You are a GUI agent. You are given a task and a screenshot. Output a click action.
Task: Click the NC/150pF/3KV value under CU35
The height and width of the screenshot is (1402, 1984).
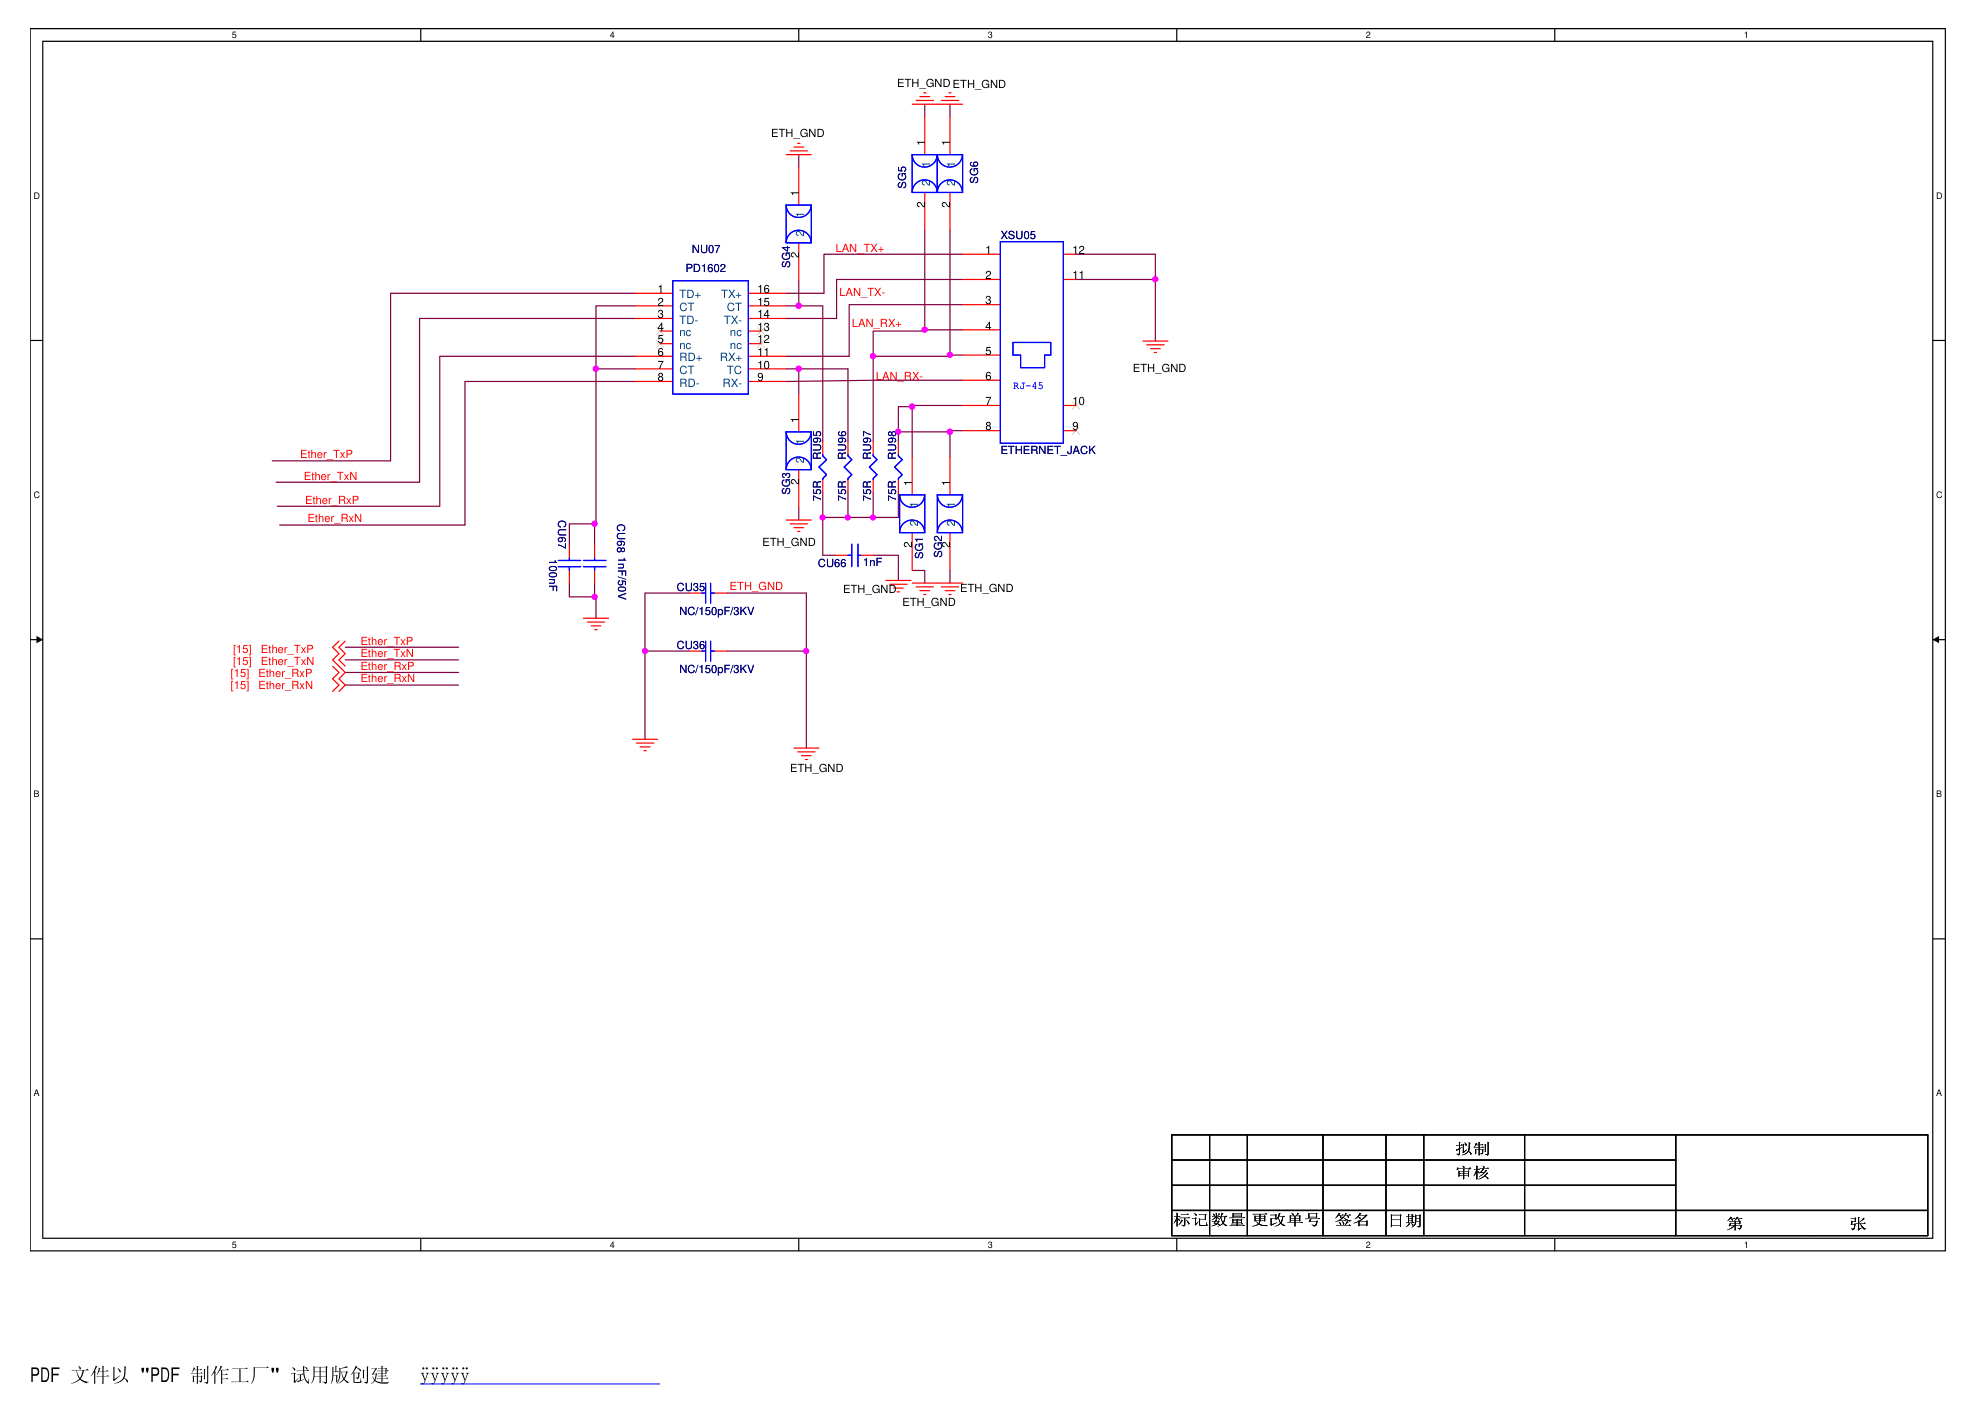[x=717, y=611]
